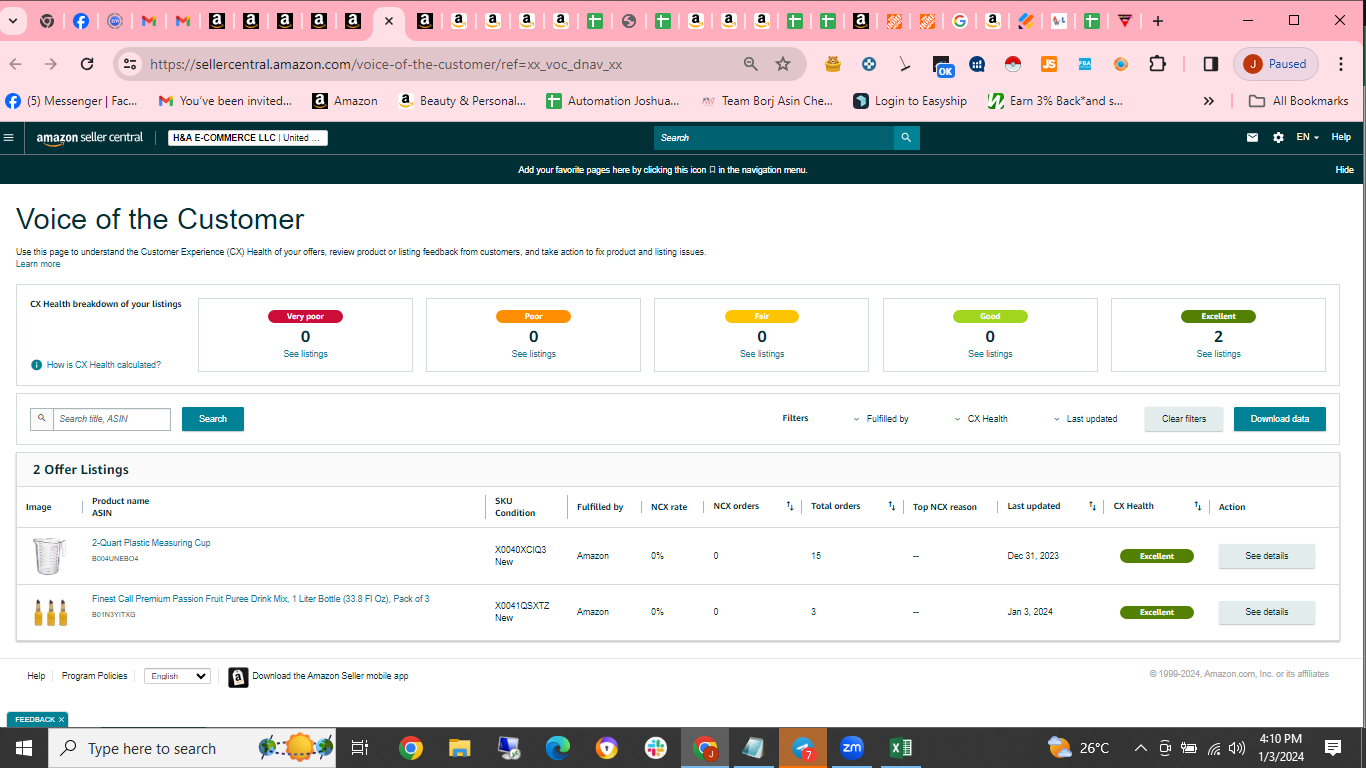This screenshot has height=768, width=1366.
Task: Click See listings under Very poor
Action: click(305, 354)
